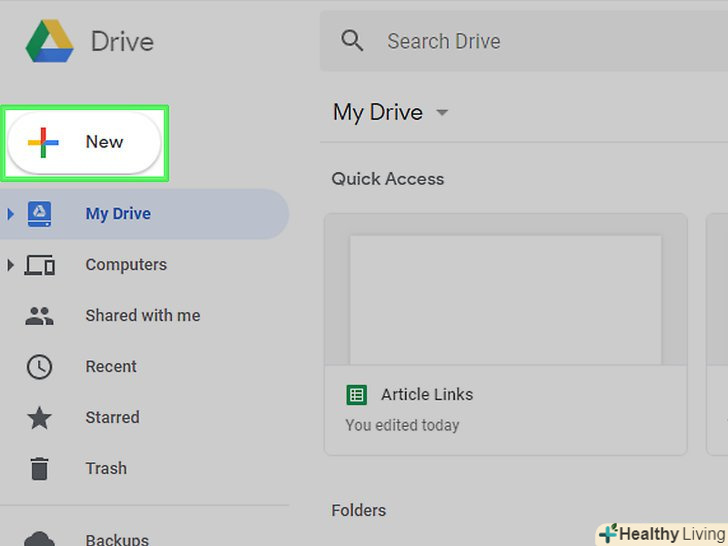This screenshot has width=728, height=546.
Task: Click the My Drive heading title
Action: pyautogui.click(x=378, y=113)
